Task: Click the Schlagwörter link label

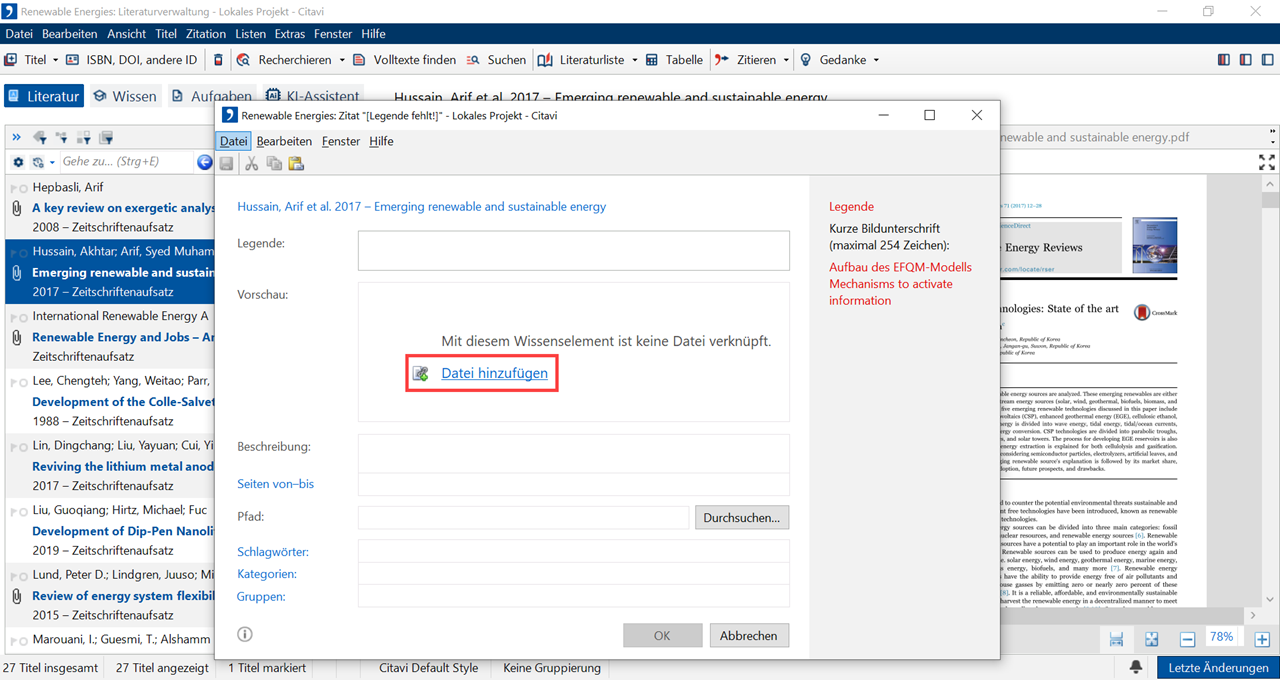Action: coord(273,552)
